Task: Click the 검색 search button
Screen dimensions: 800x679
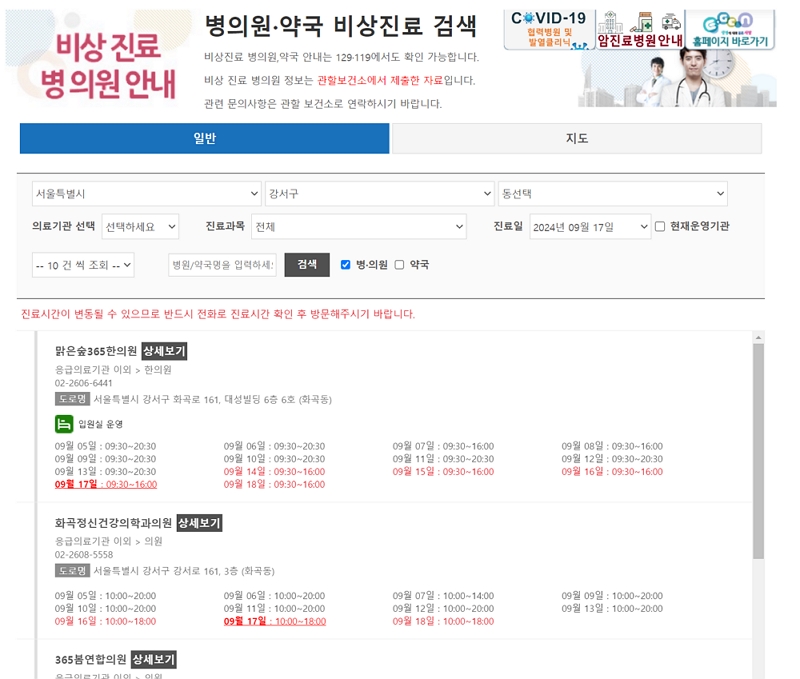Action: tap(307, 265)
